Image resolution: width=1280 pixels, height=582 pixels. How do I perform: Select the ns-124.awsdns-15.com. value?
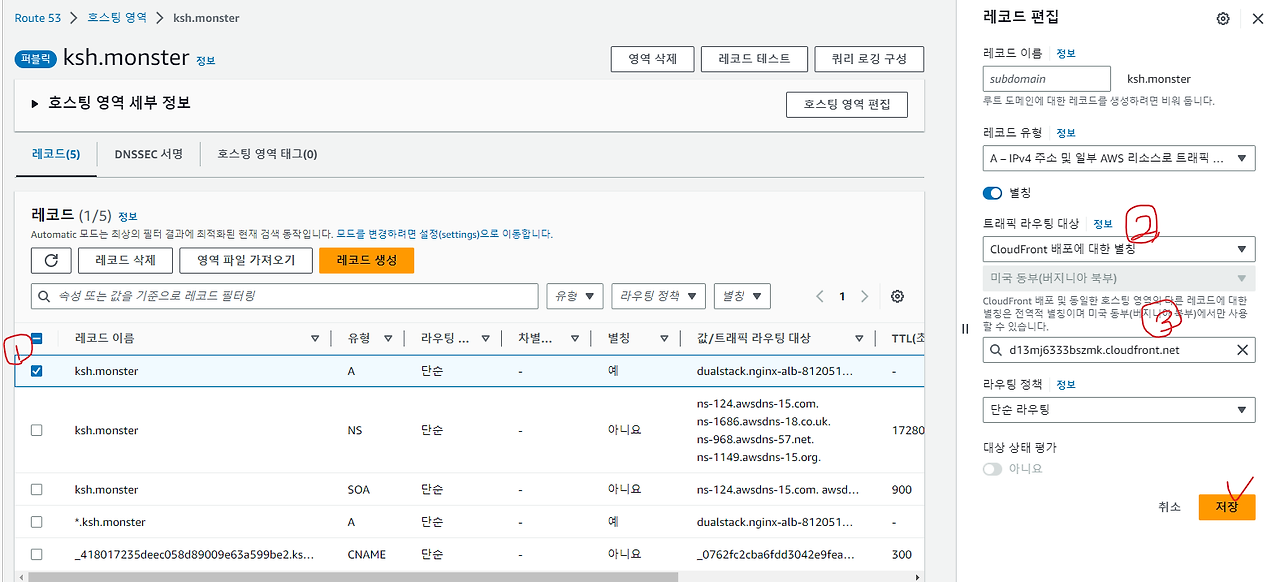pos(758,404)
